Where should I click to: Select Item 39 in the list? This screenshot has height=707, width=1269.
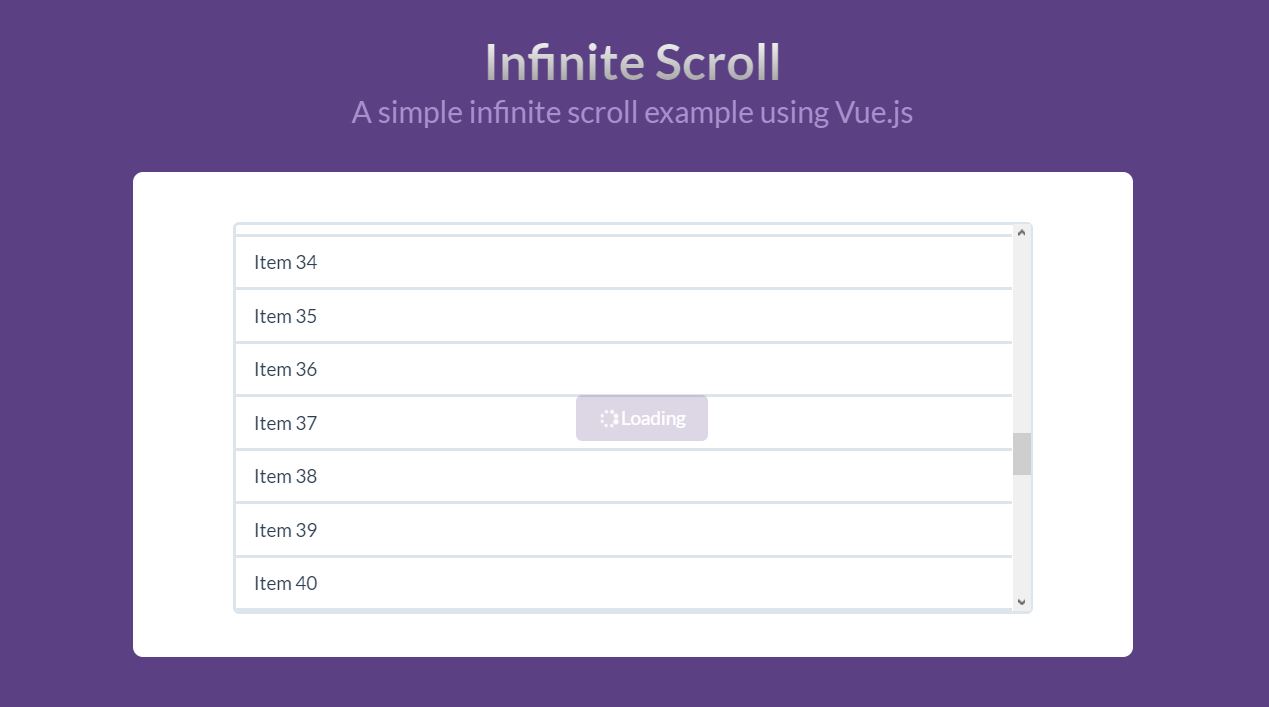click(285, 530)
